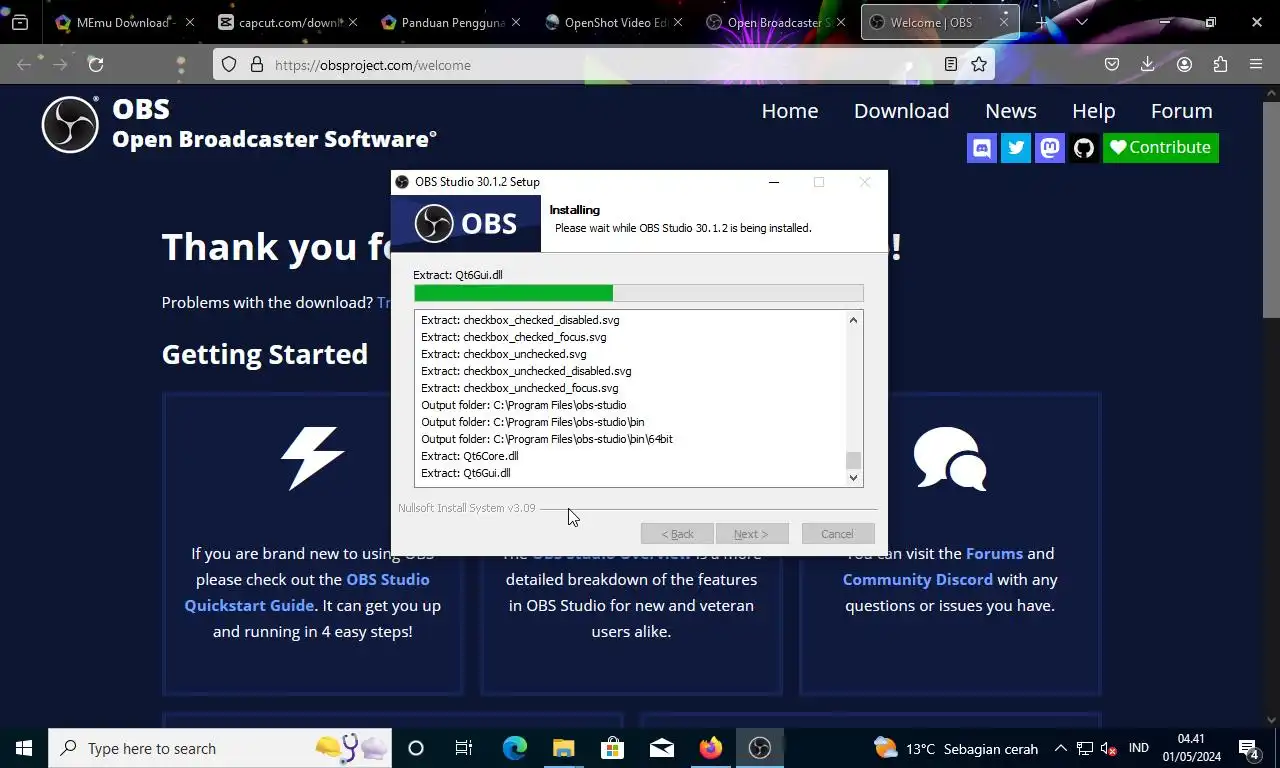Open OBS Studio Quickstart Guide link
This screenshot has height=768, width=1280.
(x=307, y=592)
